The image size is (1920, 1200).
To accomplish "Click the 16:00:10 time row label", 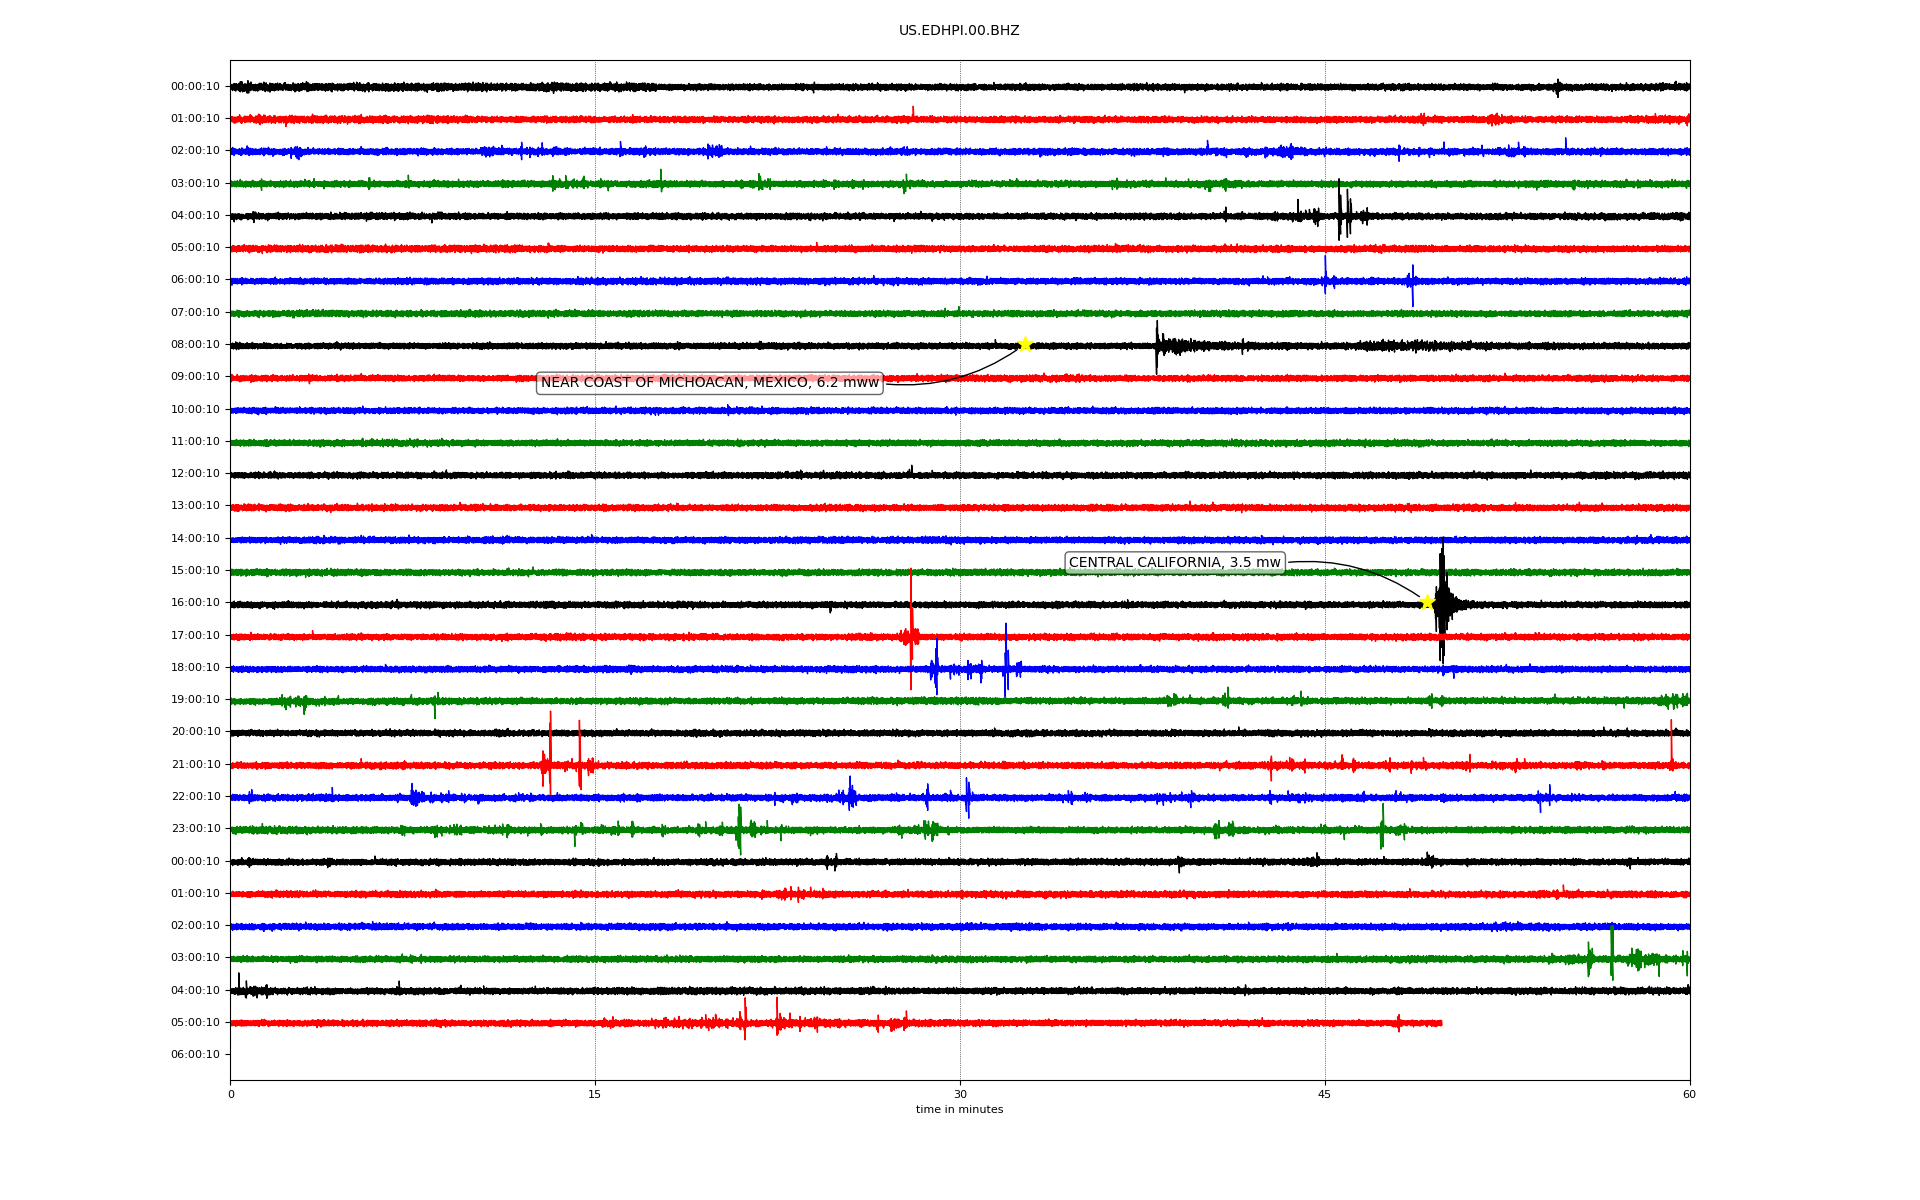I will pos(195,603).
